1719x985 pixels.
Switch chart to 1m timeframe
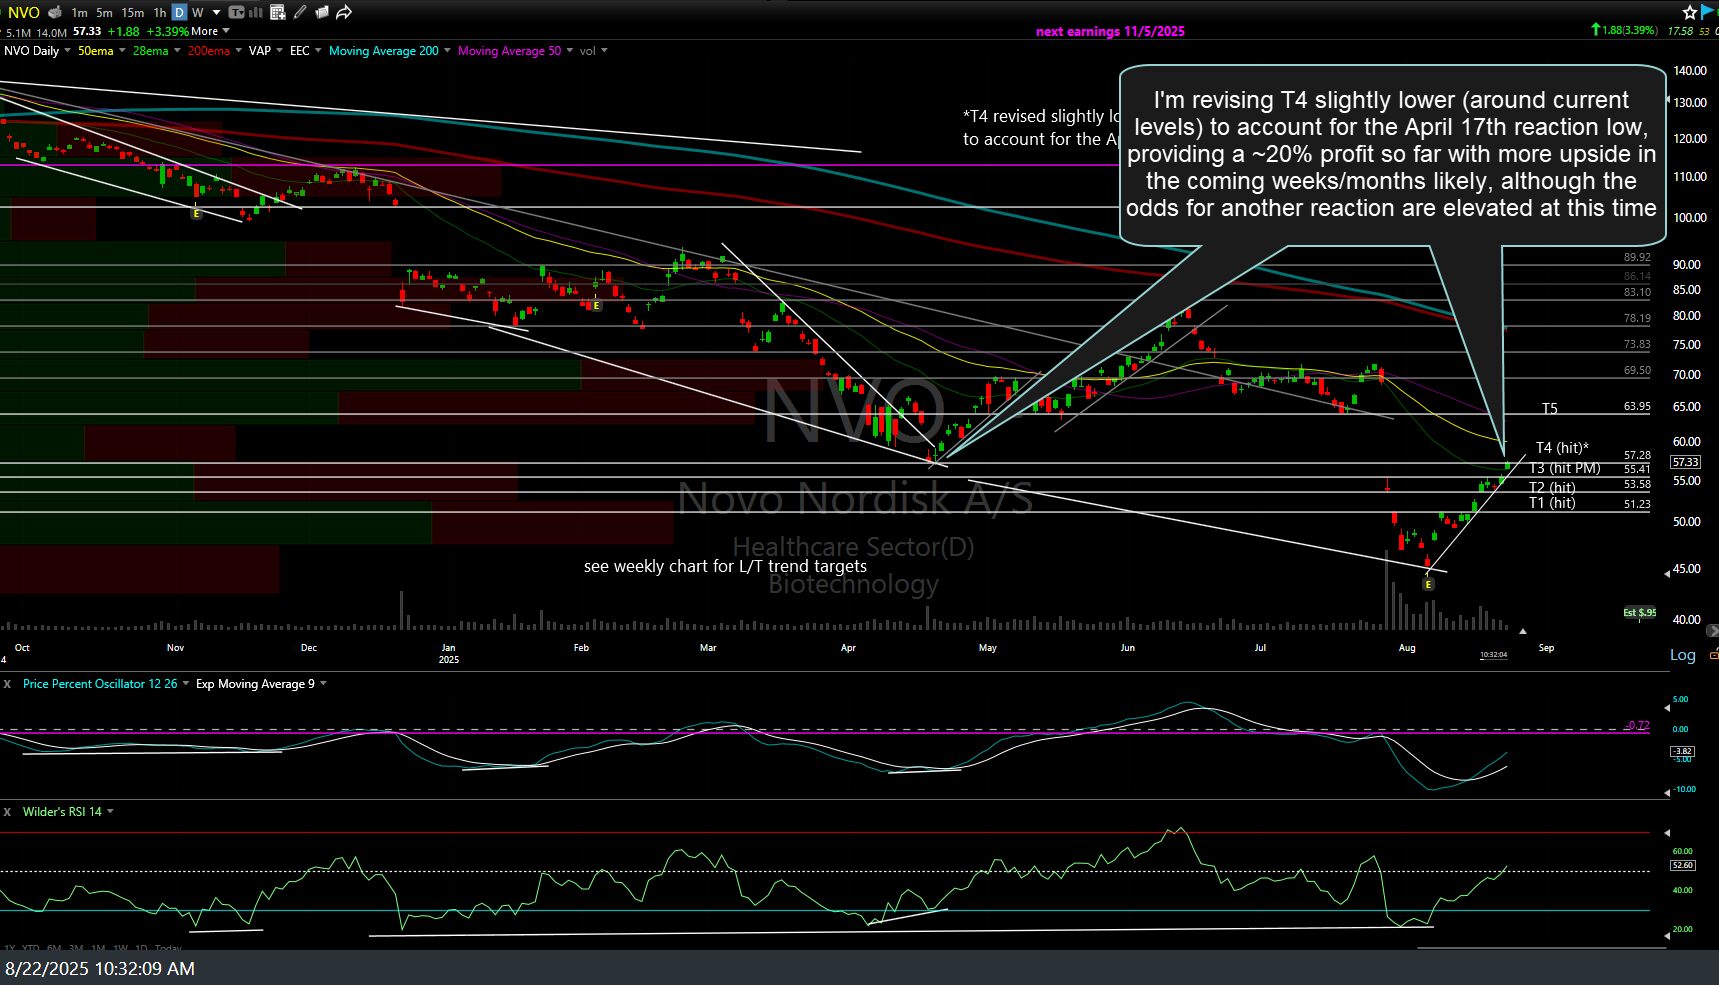(79, 13)
